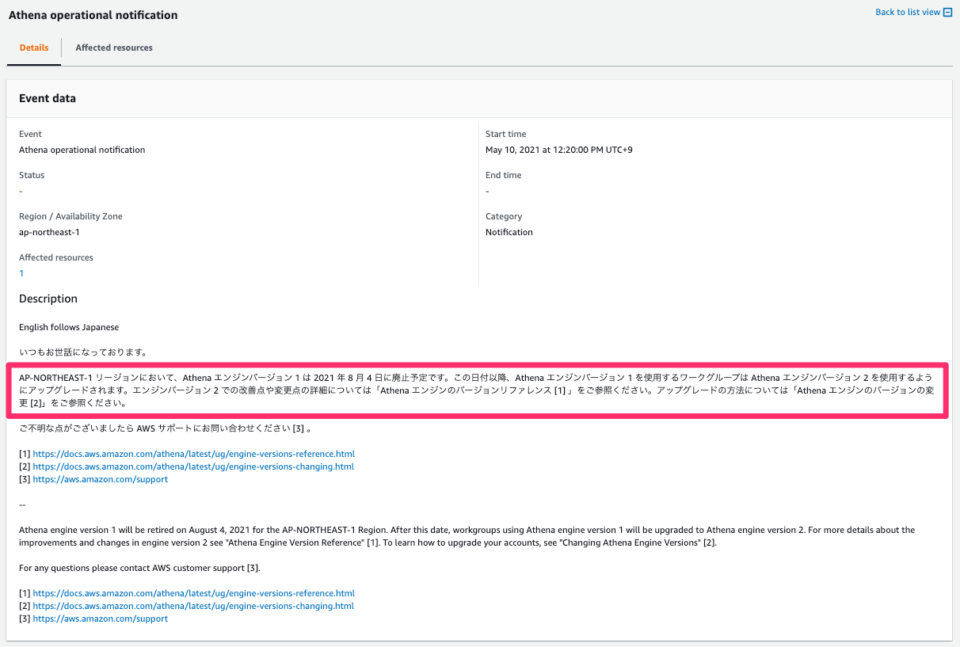Open the affected resources count link showing 1
Image resolution: width=960 pixels, height=647 pixels.
coord(21,272)
